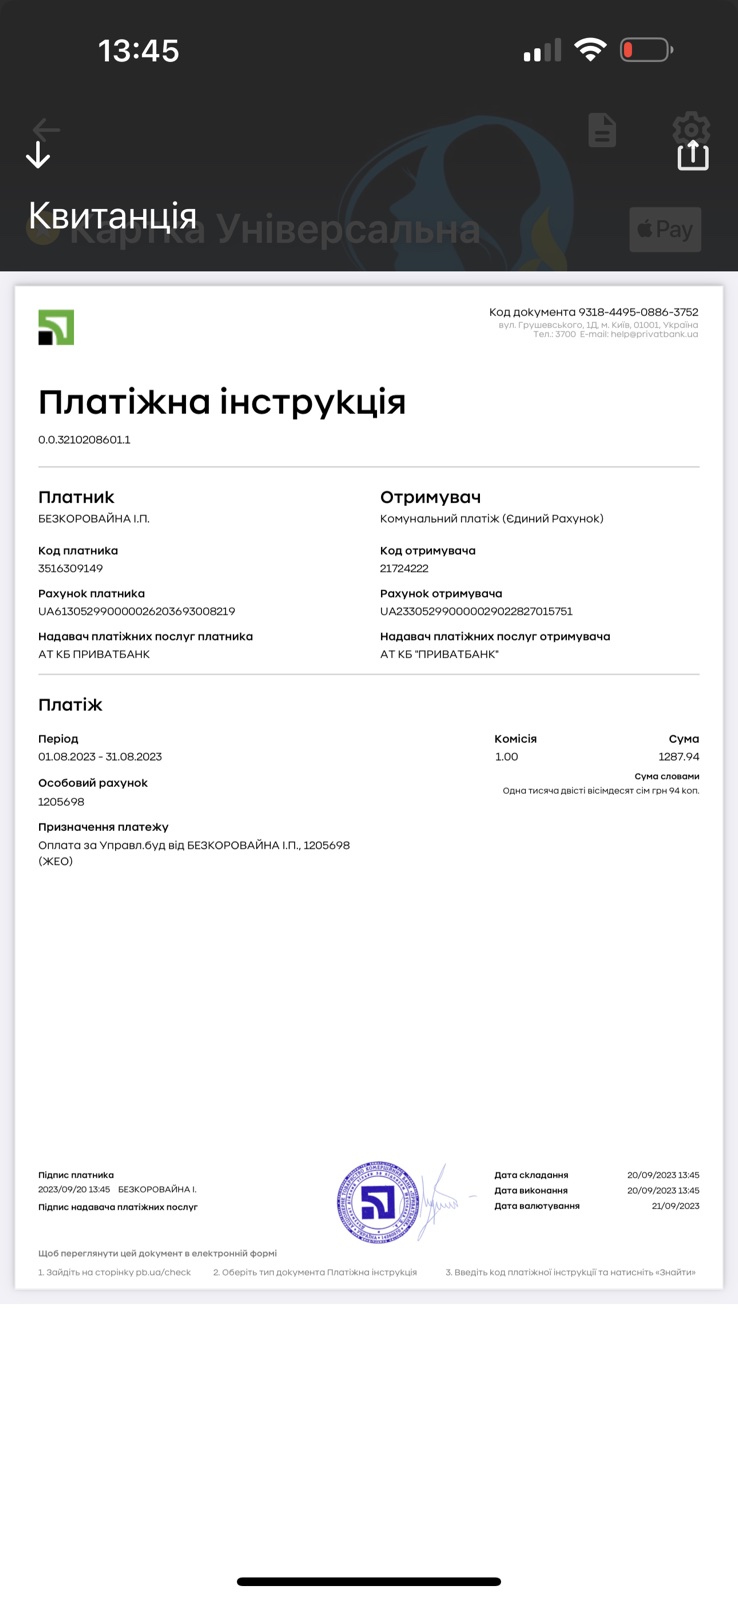The height and width of the screenshot is (1600, 738).
Task: Tap the download arrow icon
Action: coord(38,155)
